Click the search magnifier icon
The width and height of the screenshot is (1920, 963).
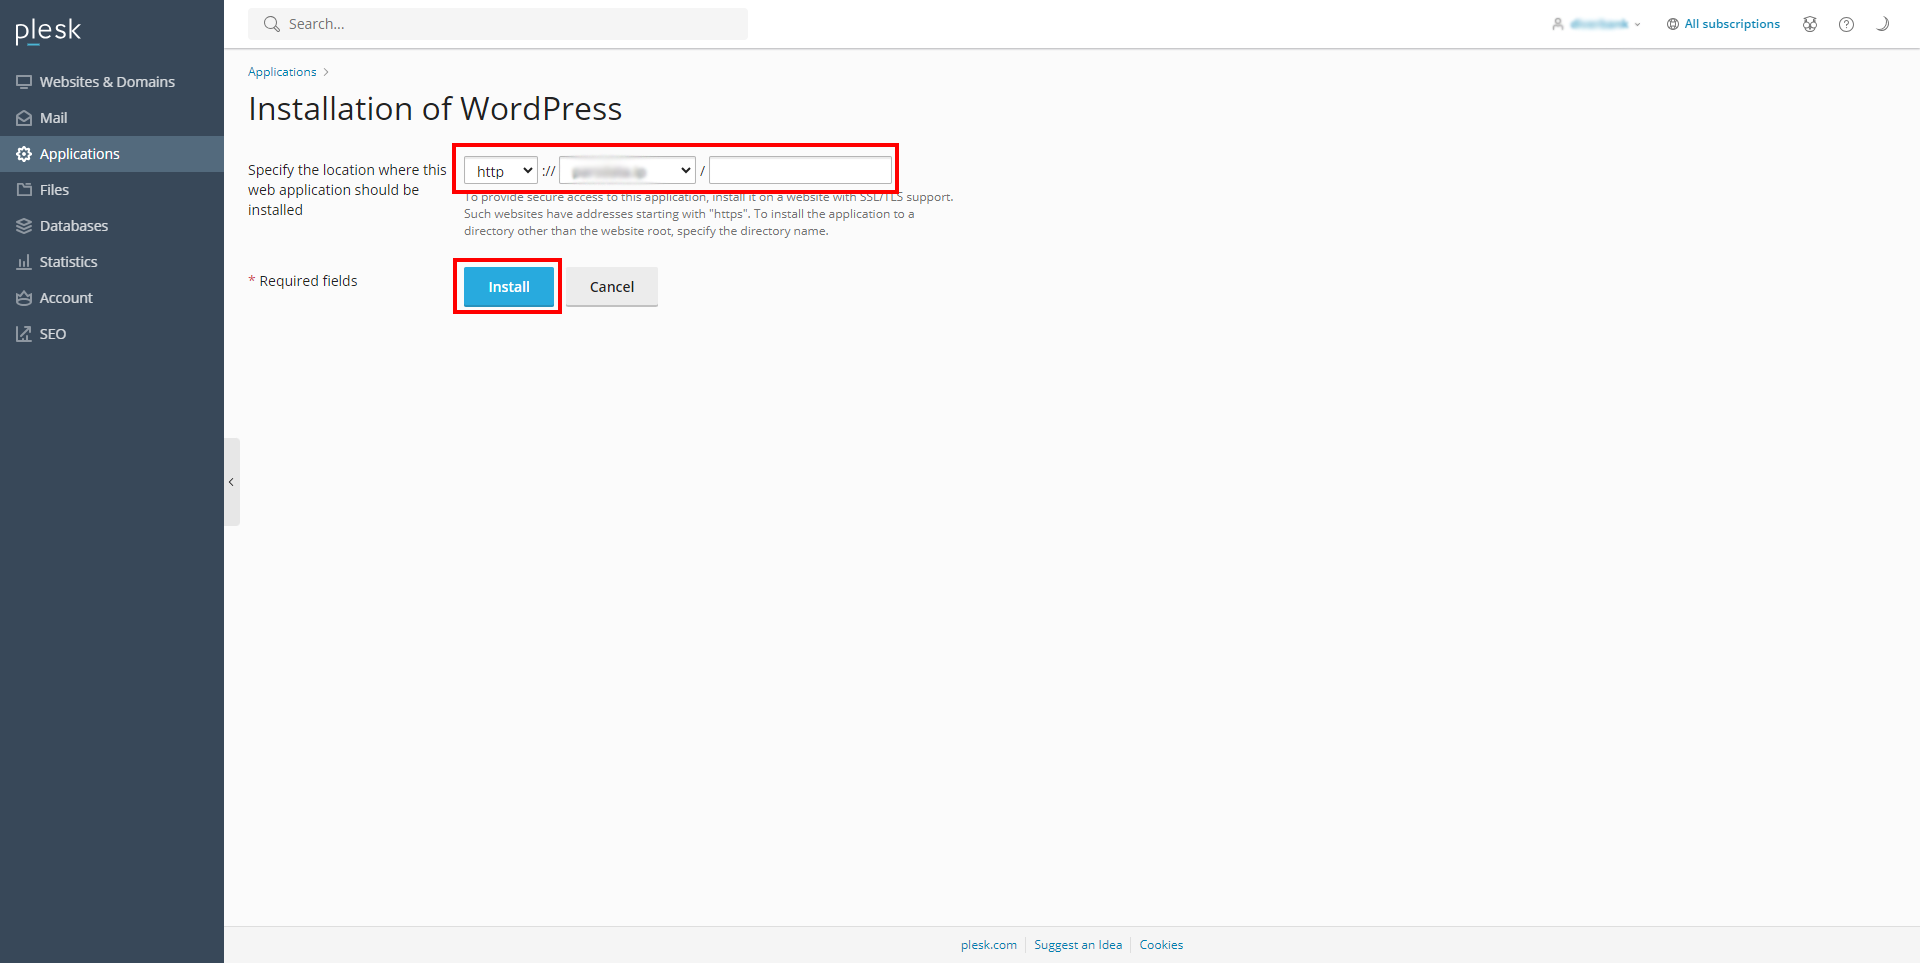pos(271,24)
